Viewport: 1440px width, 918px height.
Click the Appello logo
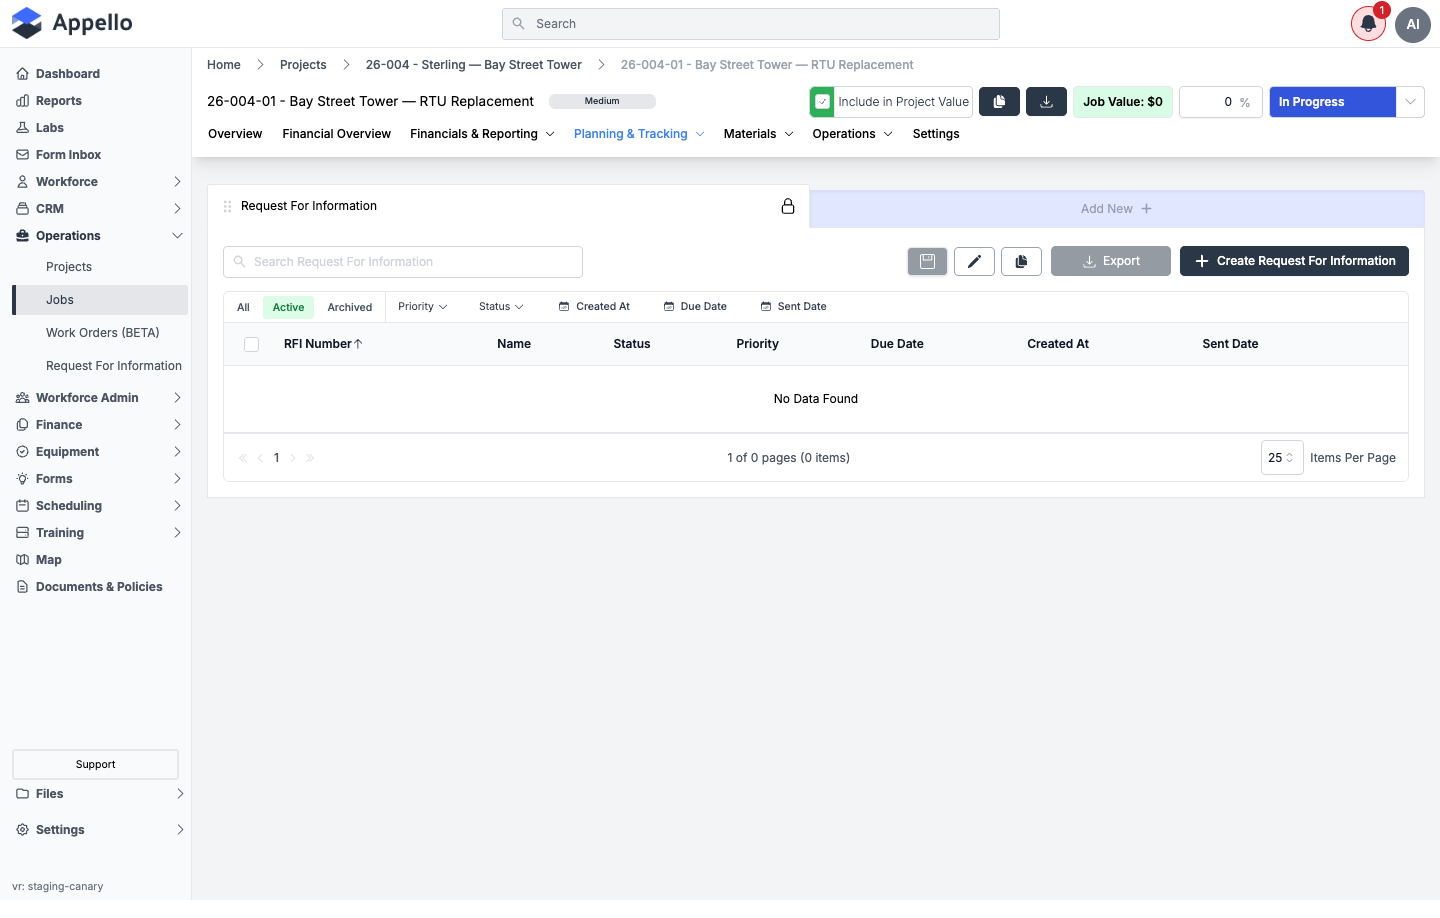(x=72, y=23)
